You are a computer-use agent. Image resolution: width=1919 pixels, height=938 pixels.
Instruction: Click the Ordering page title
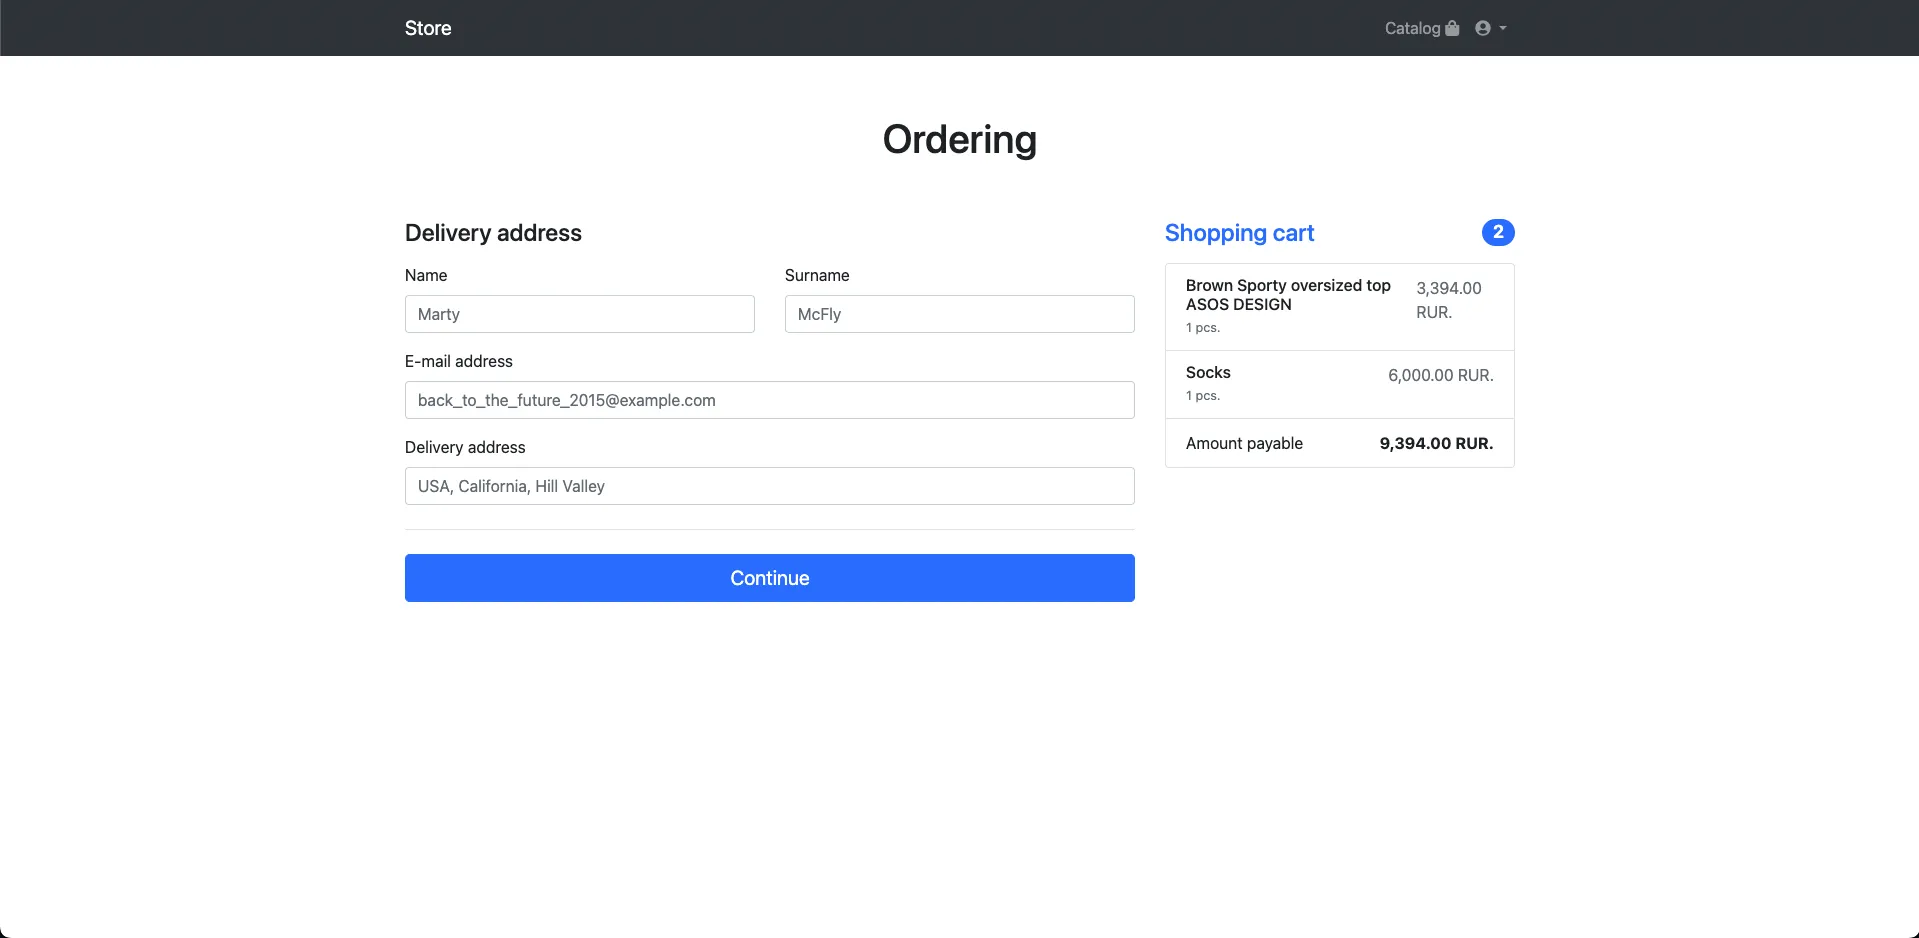tap(960, 140)
